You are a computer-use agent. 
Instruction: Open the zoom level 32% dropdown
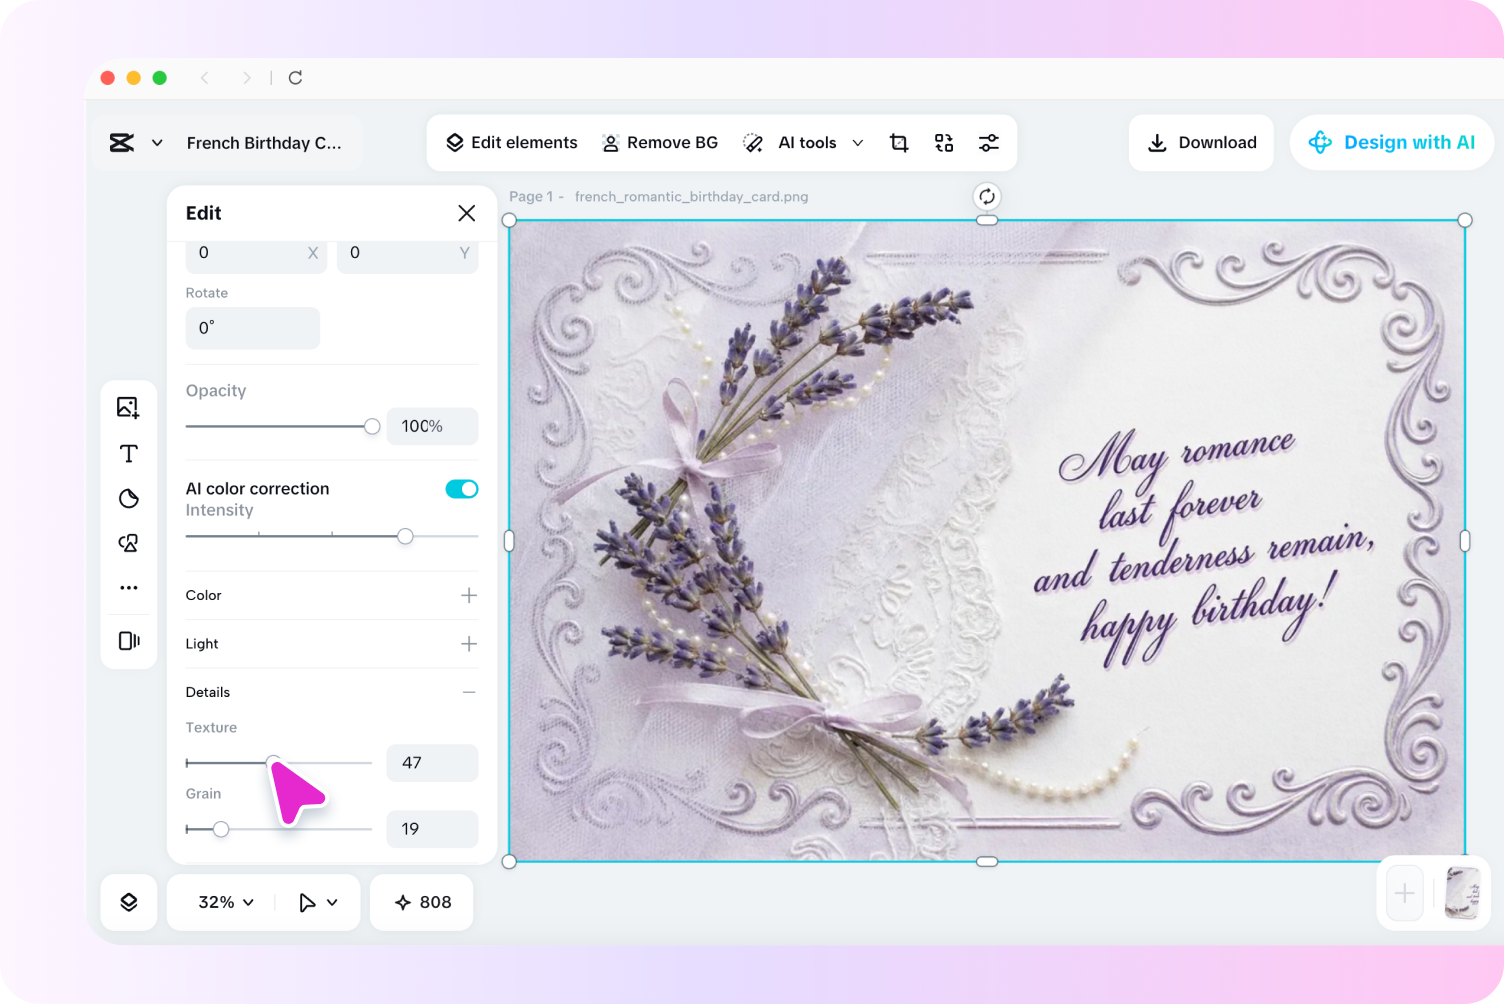(x=222, y=901)
